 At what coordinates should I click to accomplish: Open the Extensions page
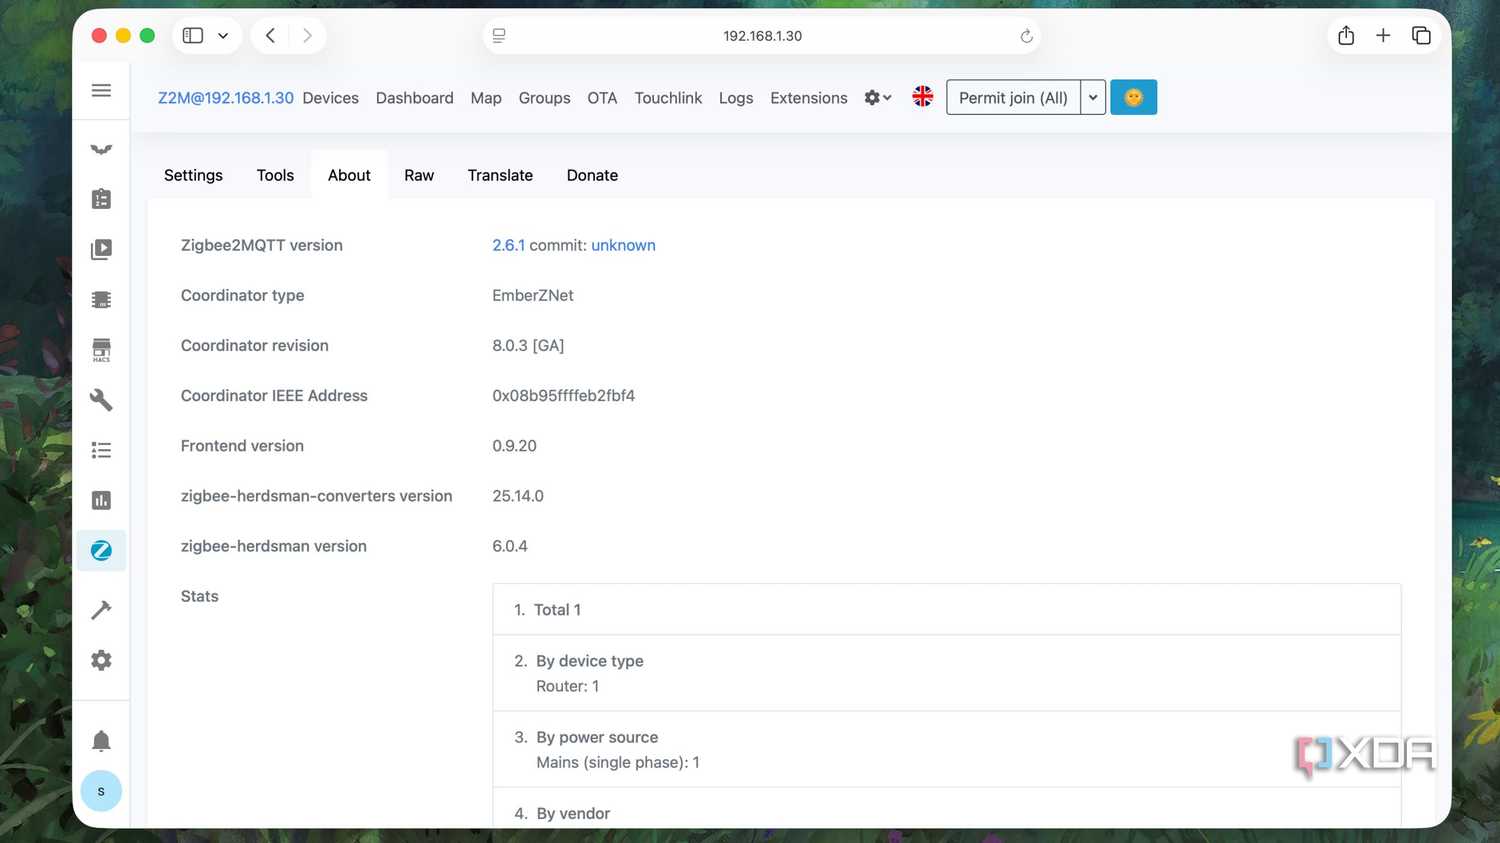pos(809,98)
